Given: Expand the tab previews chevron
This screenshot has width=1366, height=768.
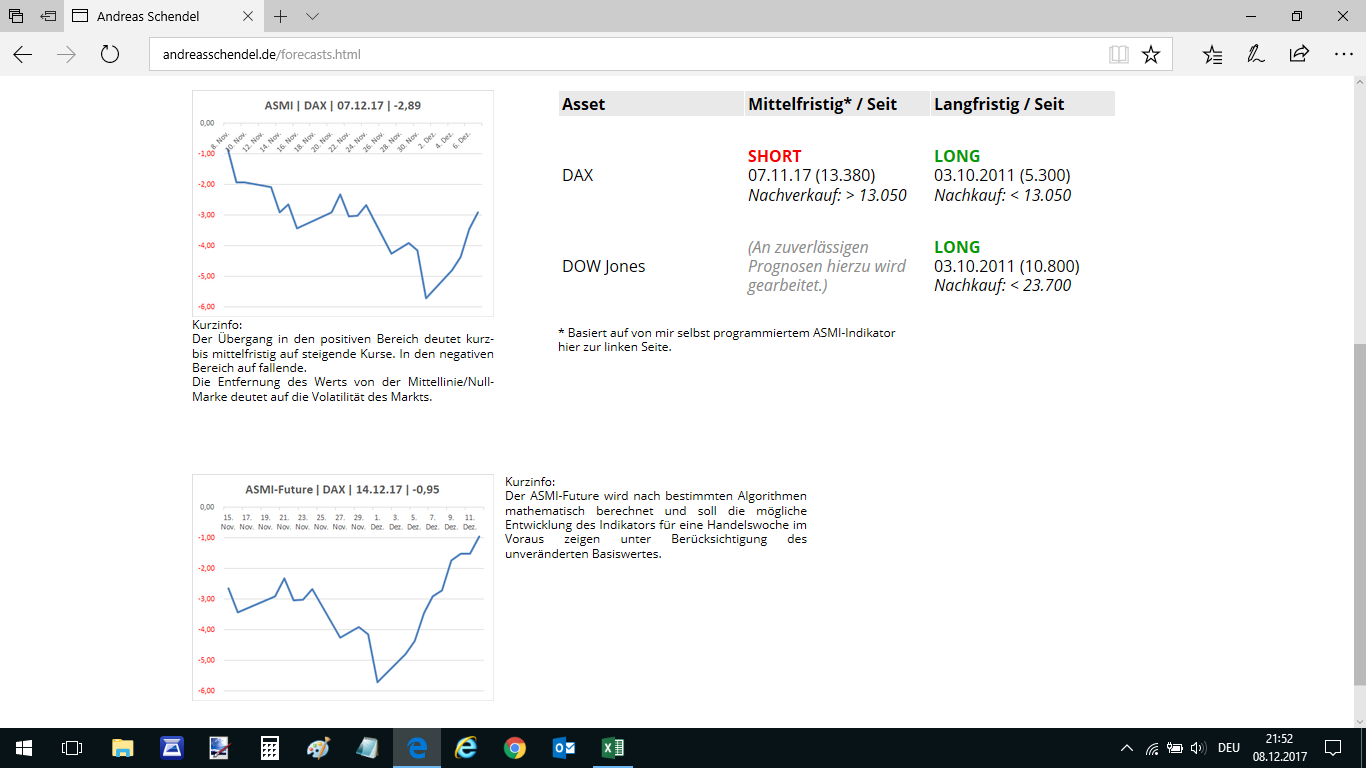Looking at the screenshot, I should pyautogui.click(x=312, y=16).
